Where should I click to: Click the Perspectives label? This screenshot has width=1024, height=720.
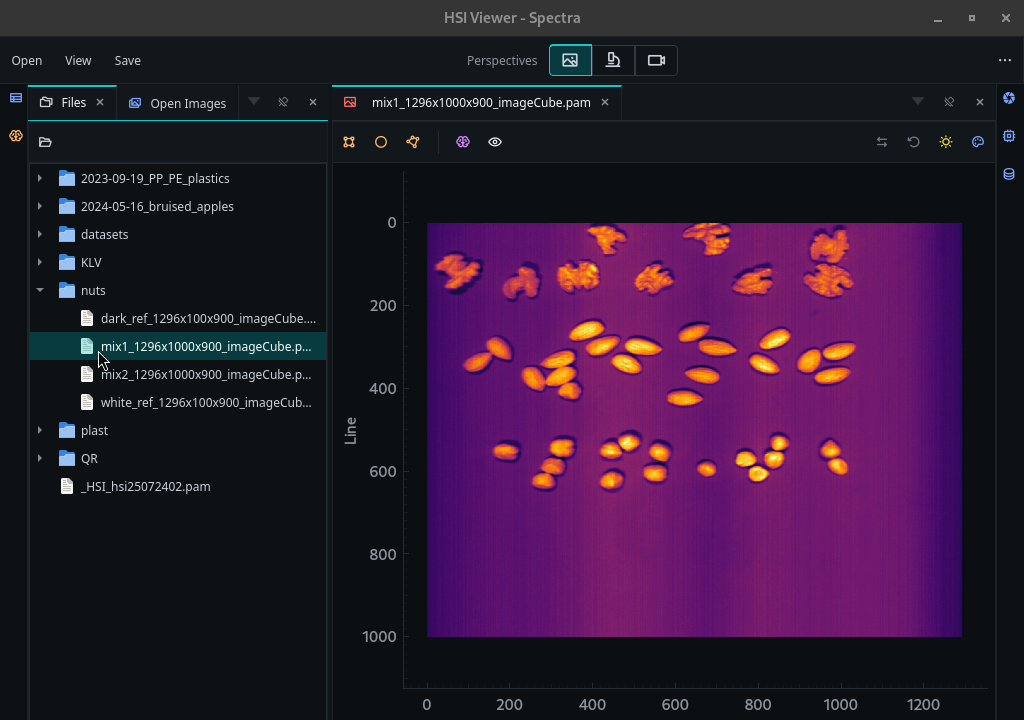(x=502, y=60)
